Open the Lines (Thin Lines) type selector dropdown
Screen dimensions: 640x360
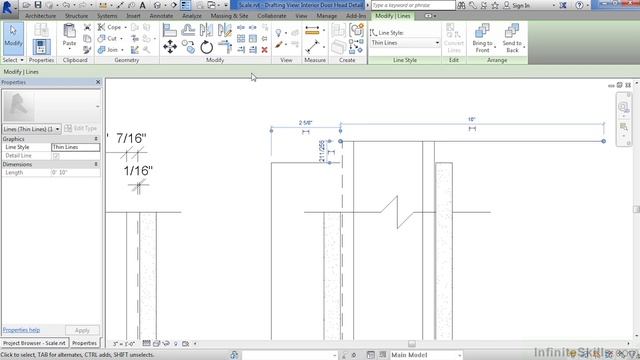pyautogui.click(x=31, y=129)
